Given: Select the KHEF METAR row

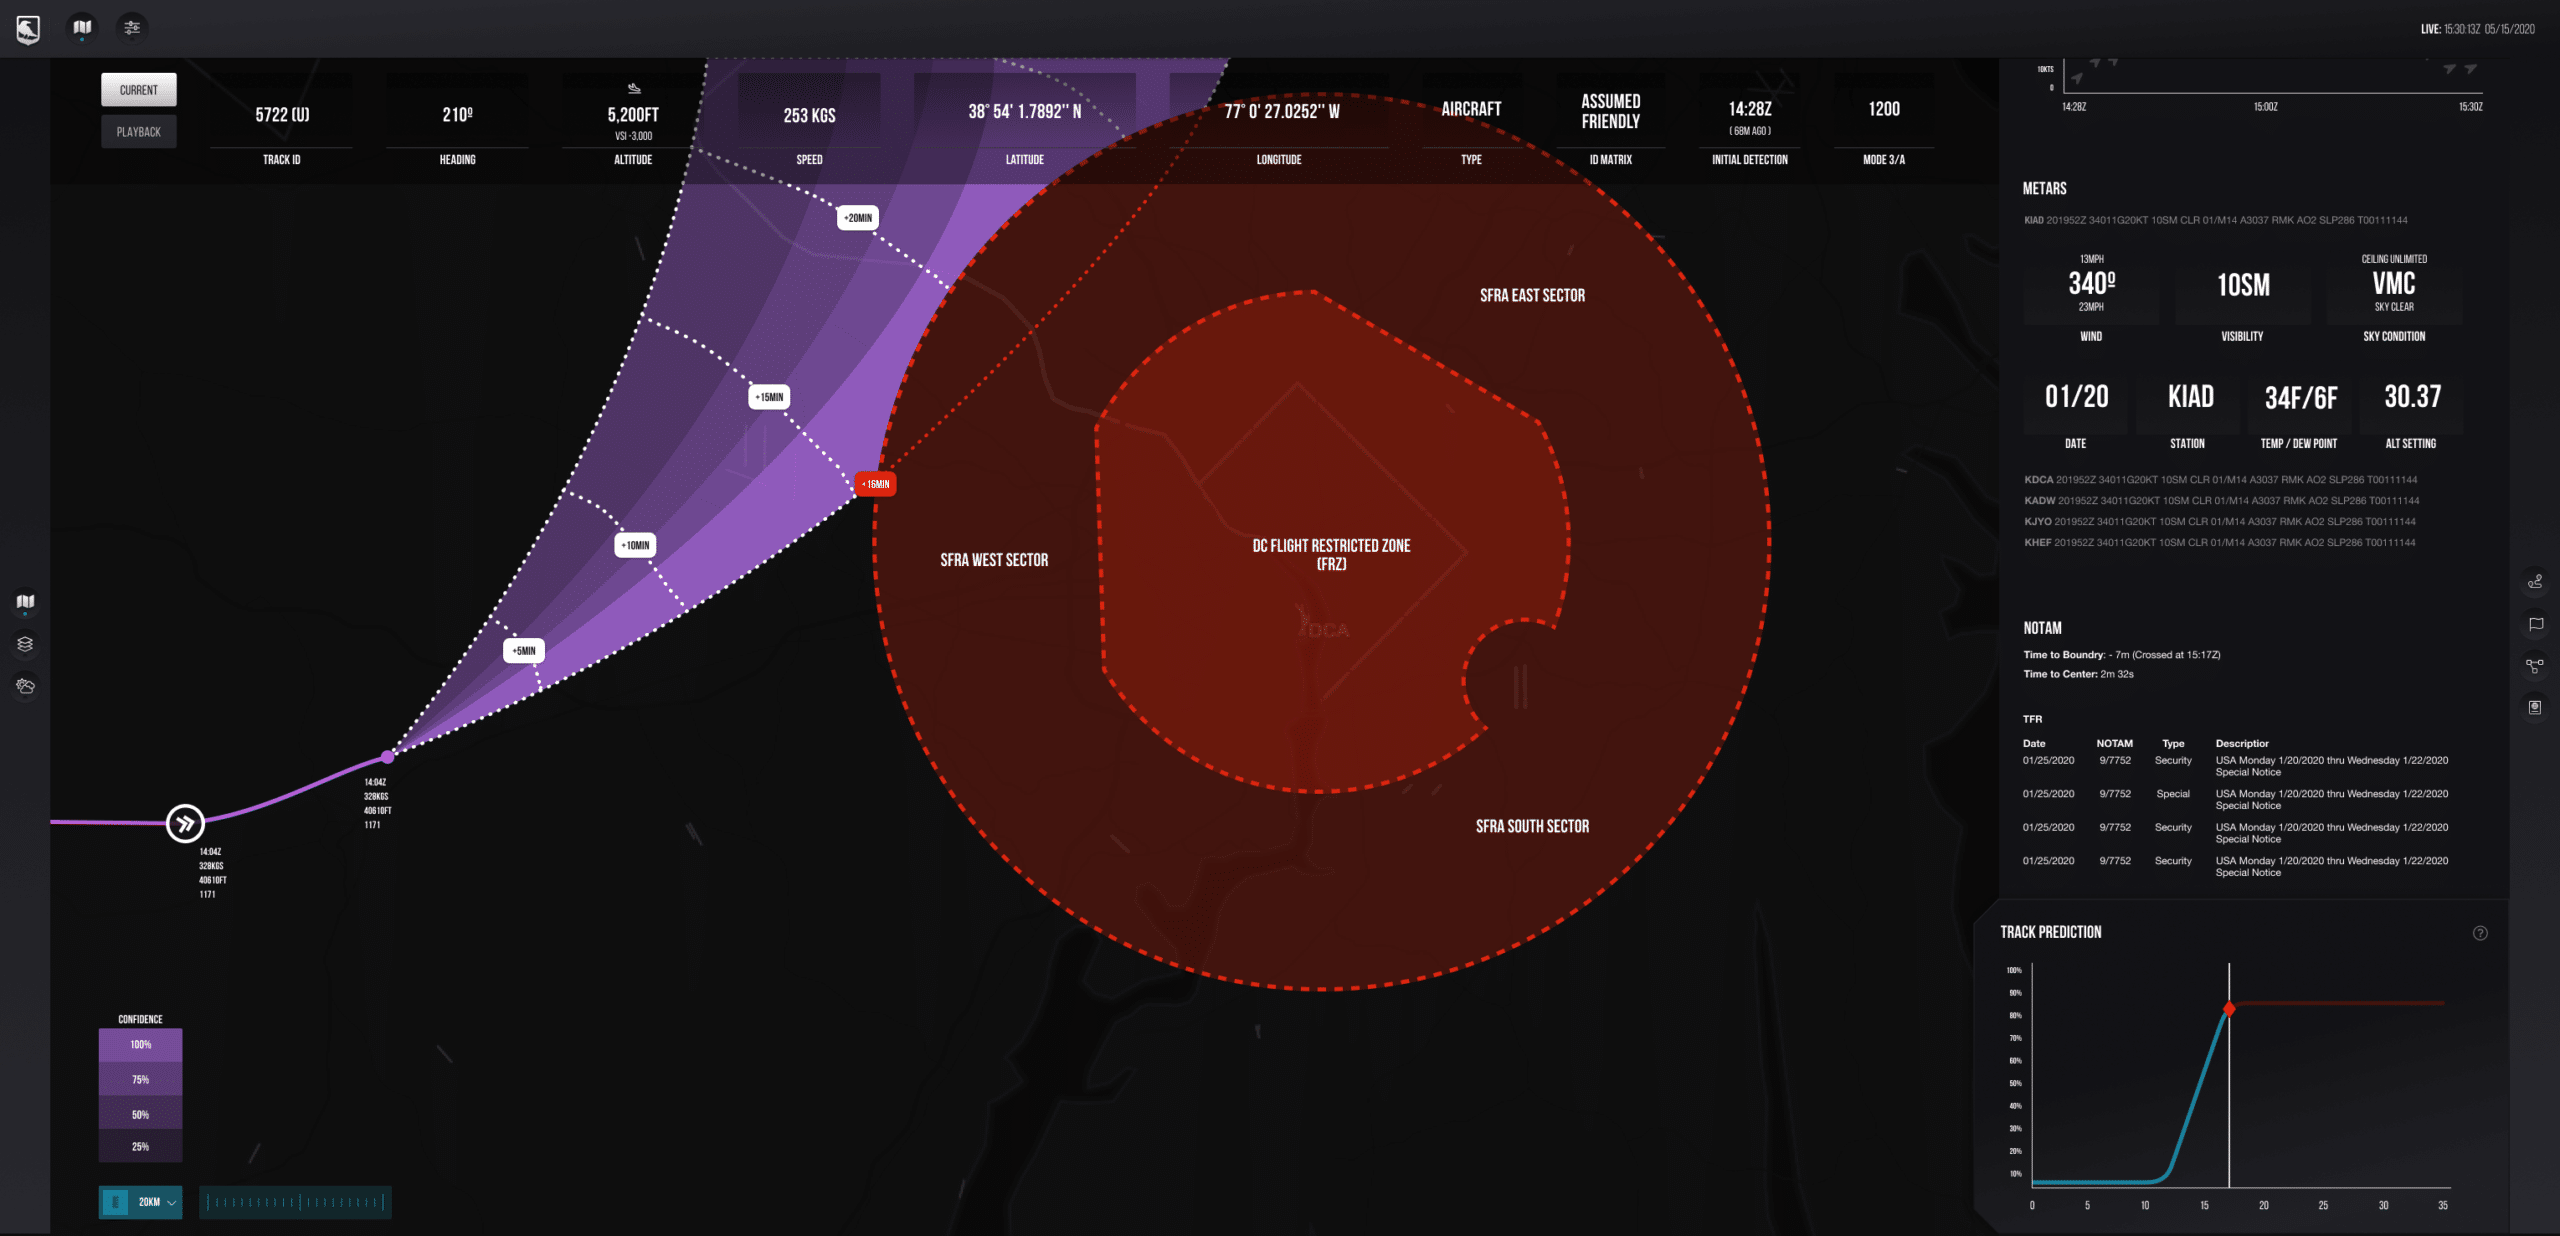Looking at the screenshot, I should [x=2219, y=543].
